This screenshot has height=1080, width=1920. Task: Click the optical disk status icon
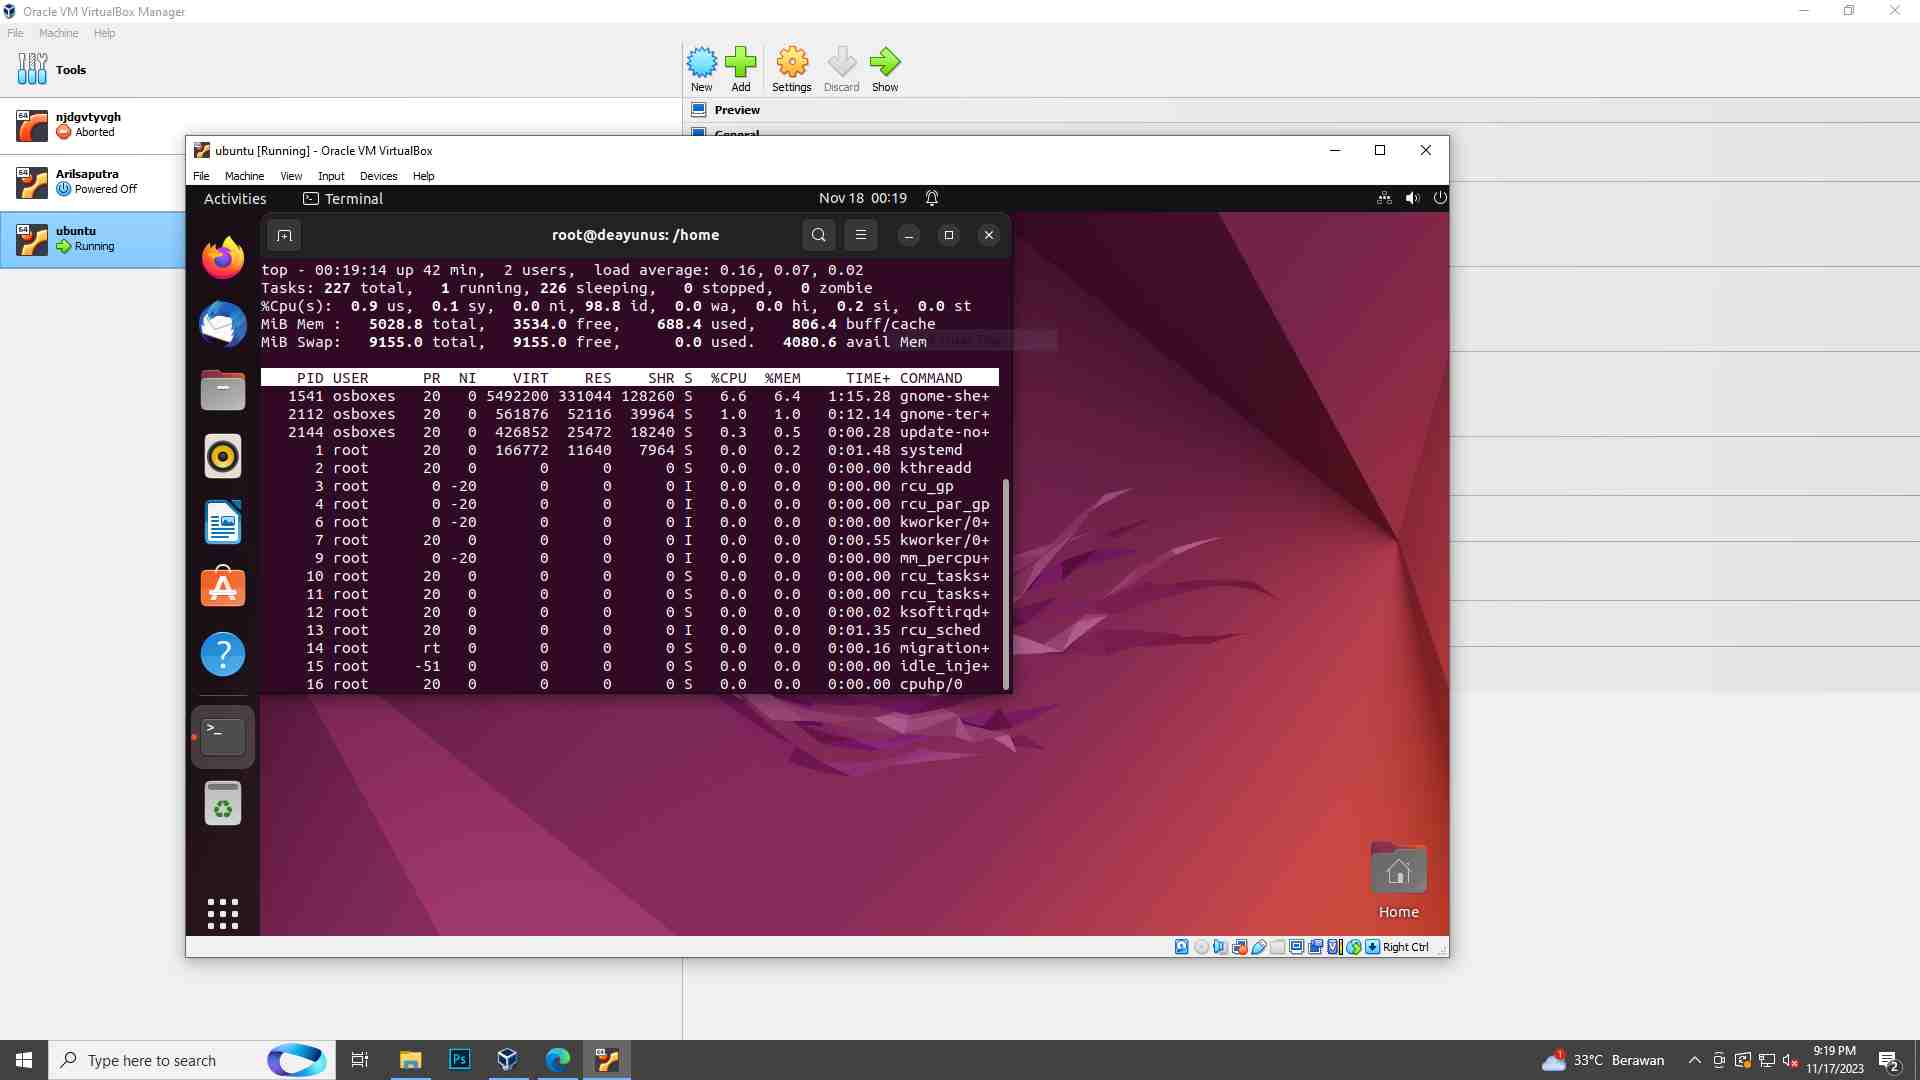[x=1201, y=947]
